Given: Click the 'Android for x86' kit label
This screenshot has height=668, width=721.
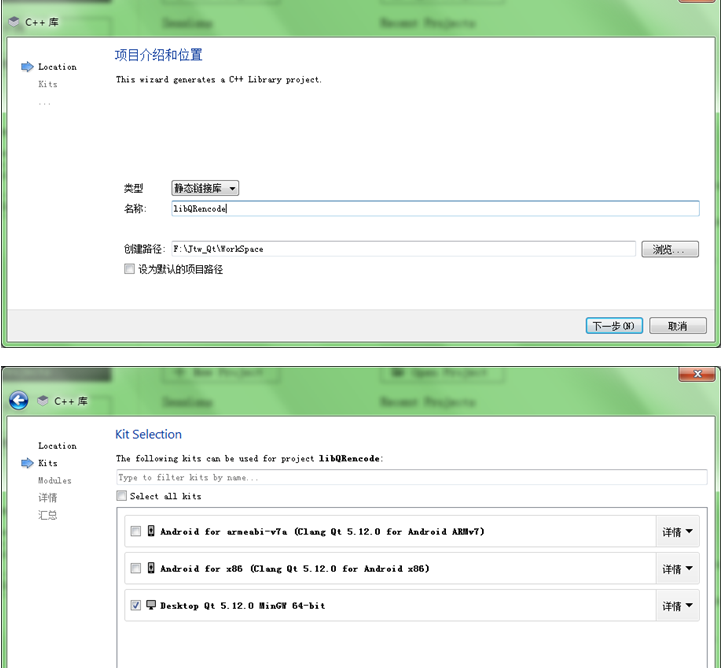Looking at the screenshot, I should click(x=294, y=569).
